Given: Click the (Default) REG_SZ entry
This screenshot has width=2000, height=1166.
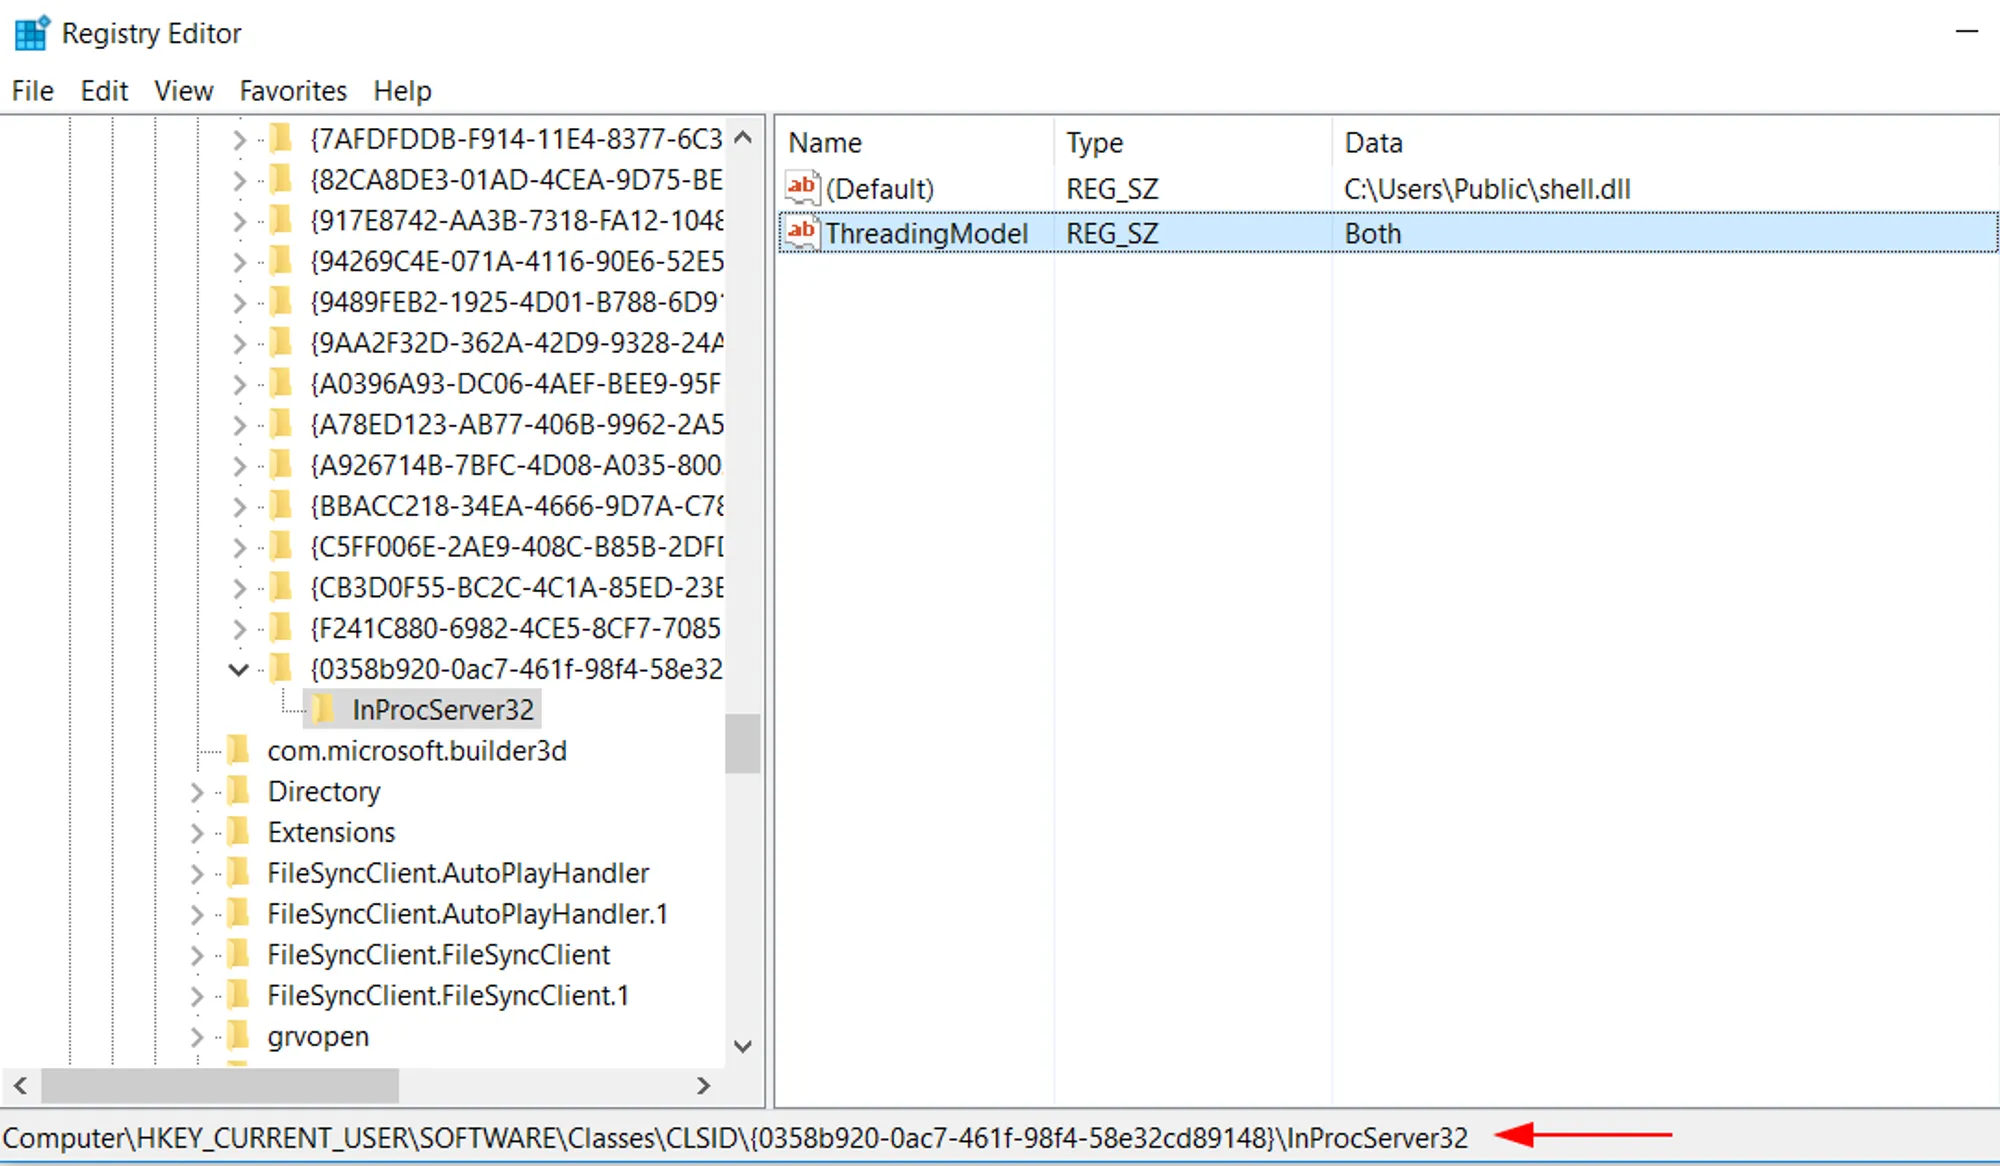Looking at the screenshot, I should point(879,187).
